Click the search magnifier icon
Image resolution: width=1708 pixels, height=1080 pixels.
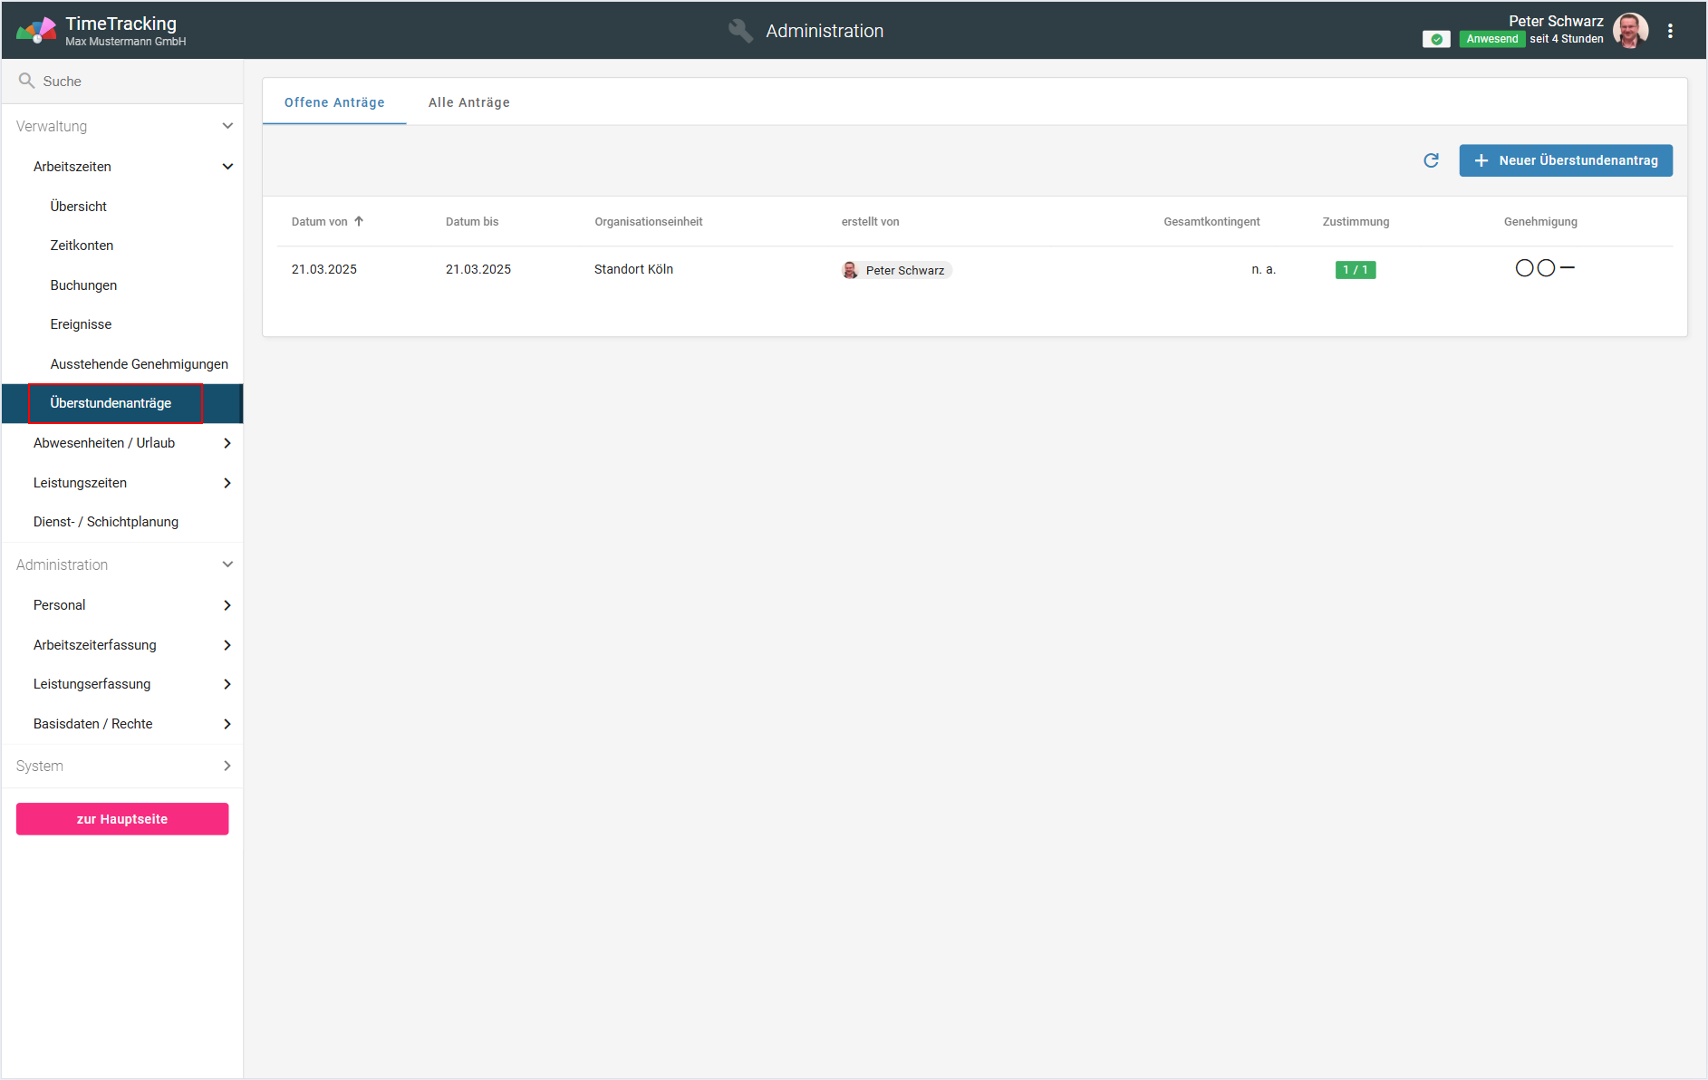click(x=27, y=81)
